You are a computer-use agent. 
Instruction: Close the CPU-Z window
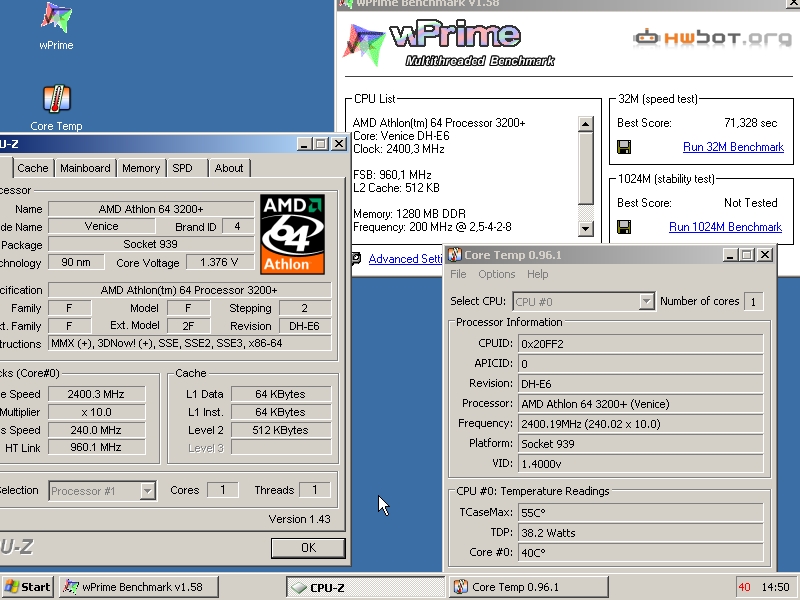(x=339, y=144)
